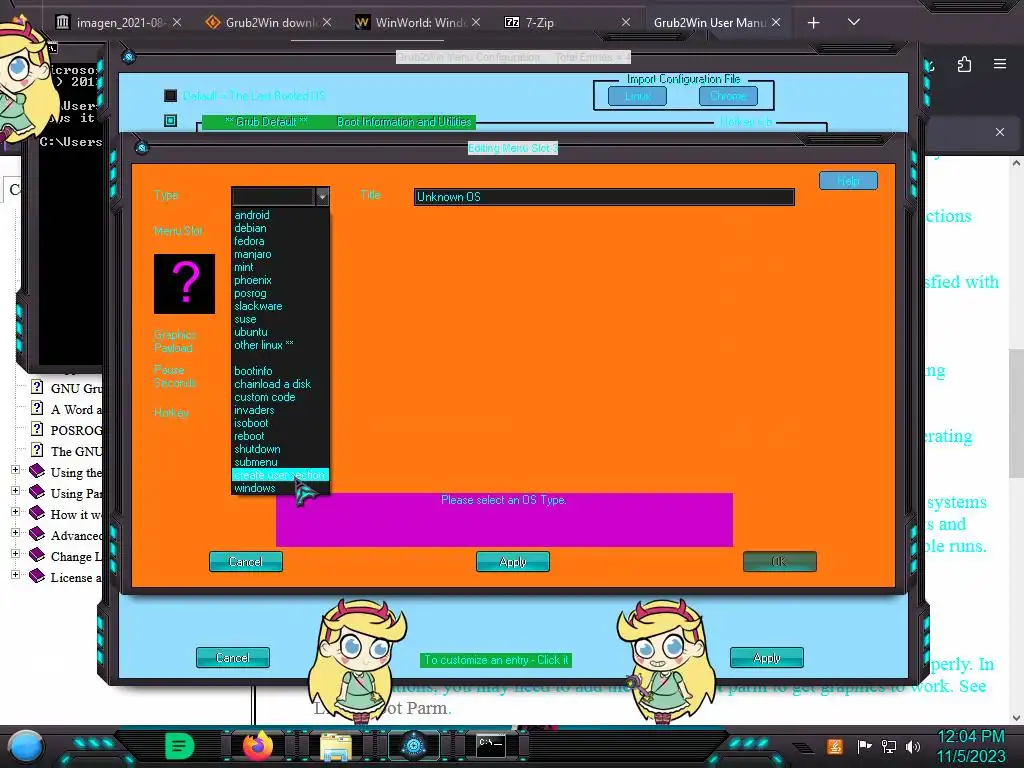Open File Explorer from the taskbar

335,746
